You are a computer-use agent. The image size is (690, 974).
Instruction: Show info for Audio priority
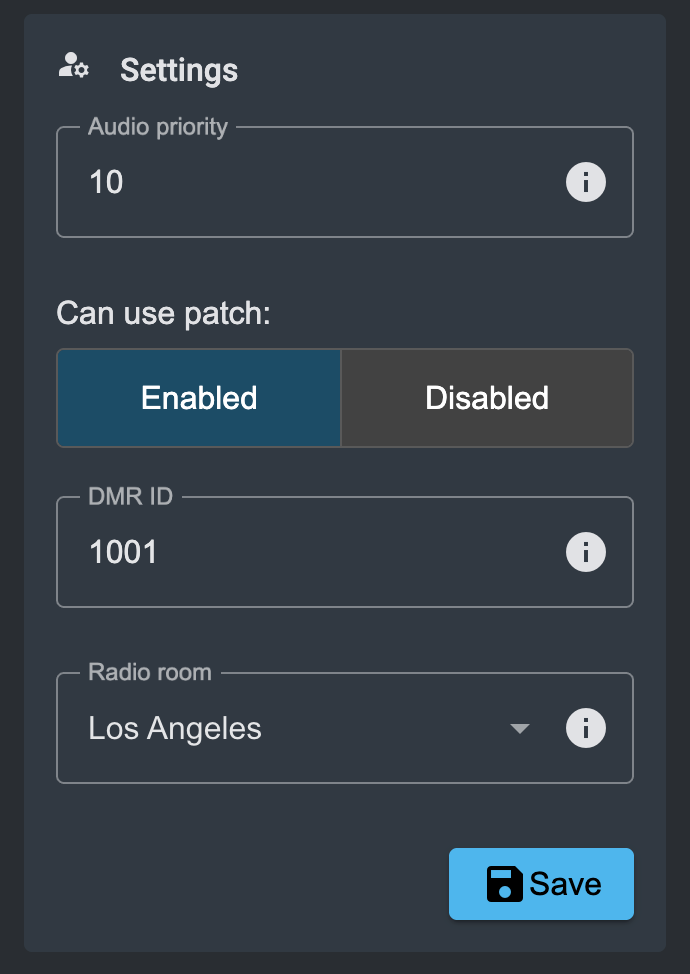tap(586, 183)
